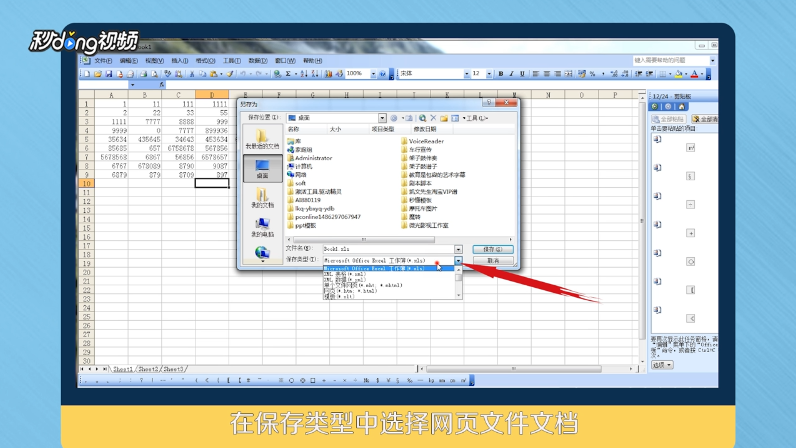Click the Sort Ascending toolbar icon

pyautogui.click(x=304, y=74)
